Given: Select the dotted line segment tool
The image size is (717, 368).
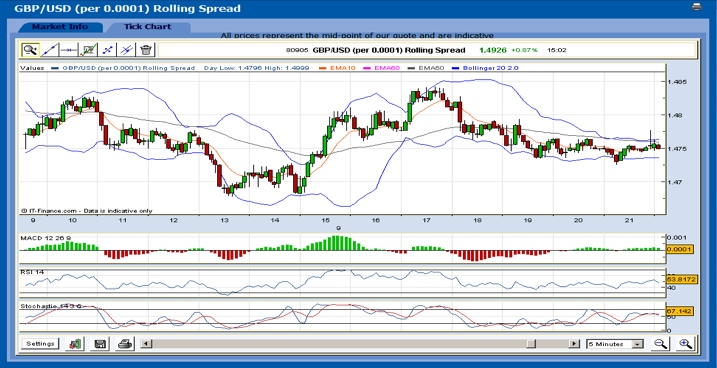Looking at the screenshot, I should click(x=107, y=50).
